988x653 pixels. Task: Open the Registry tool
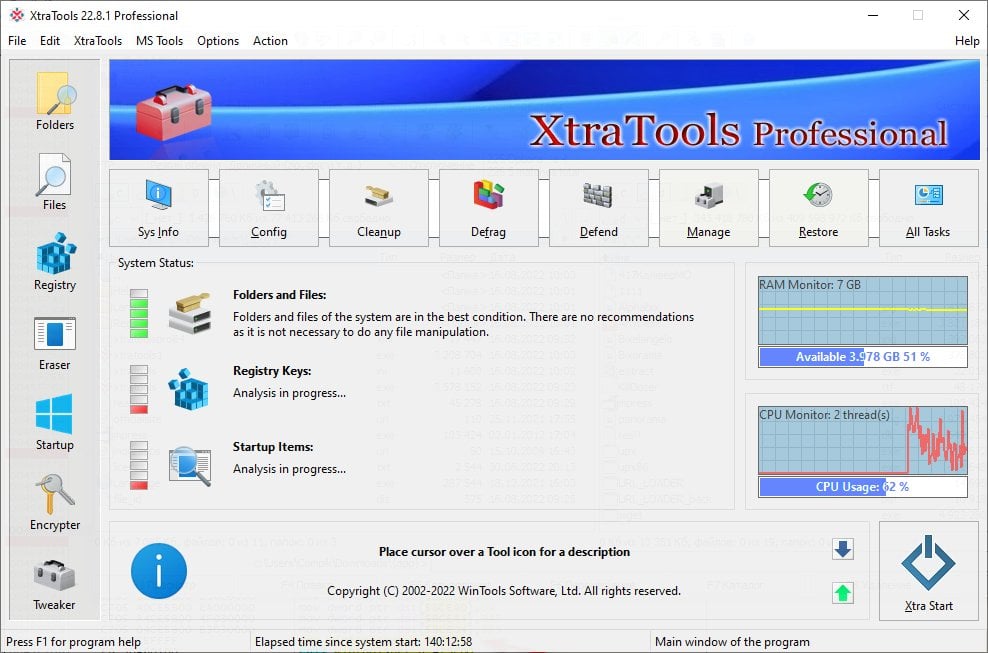pyautogui.click(x=53, y=260)
